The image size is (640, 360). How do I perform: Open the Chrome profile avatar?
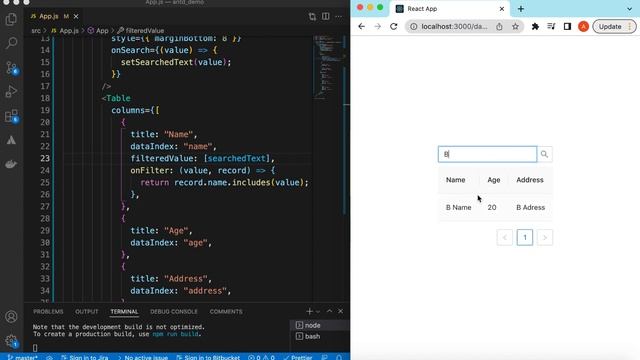coord(583,27)
